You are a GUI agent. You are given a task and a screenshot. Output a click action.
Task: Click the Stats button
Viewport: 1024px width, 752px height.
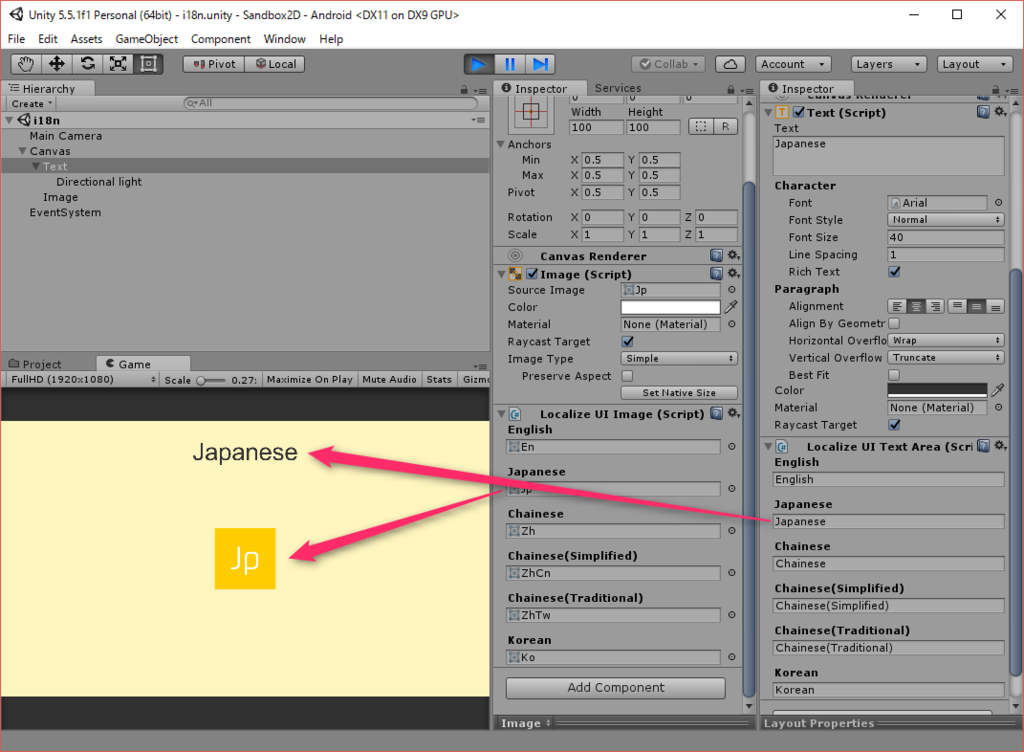[x=439, y=380]
